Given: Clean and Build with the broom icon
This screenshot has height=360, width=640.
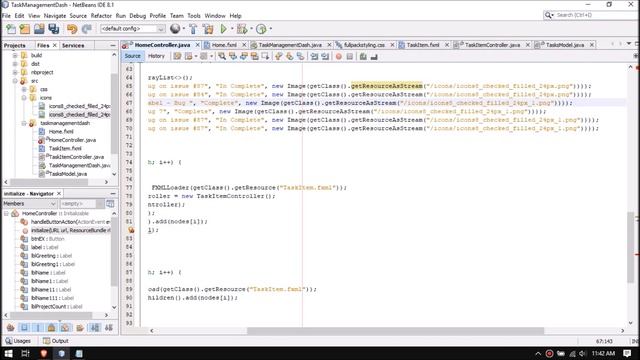Looking at the screenshot, I should pos(208,29).
